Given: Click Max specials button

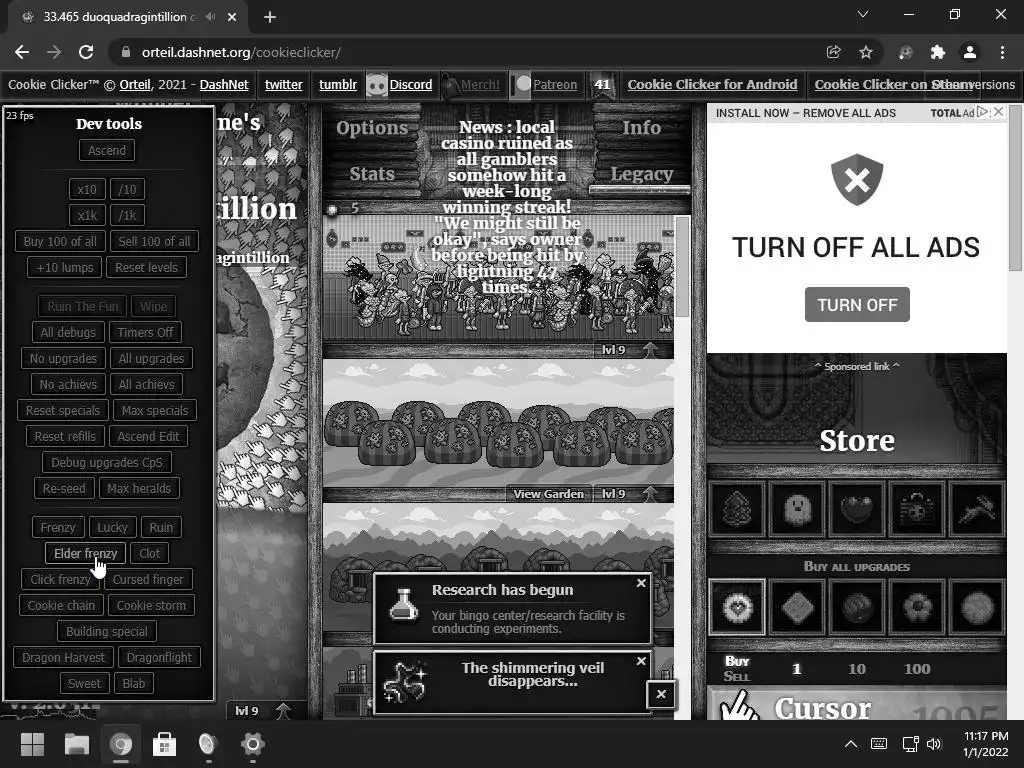Looking at the screenshot, I should pos(155,410).
